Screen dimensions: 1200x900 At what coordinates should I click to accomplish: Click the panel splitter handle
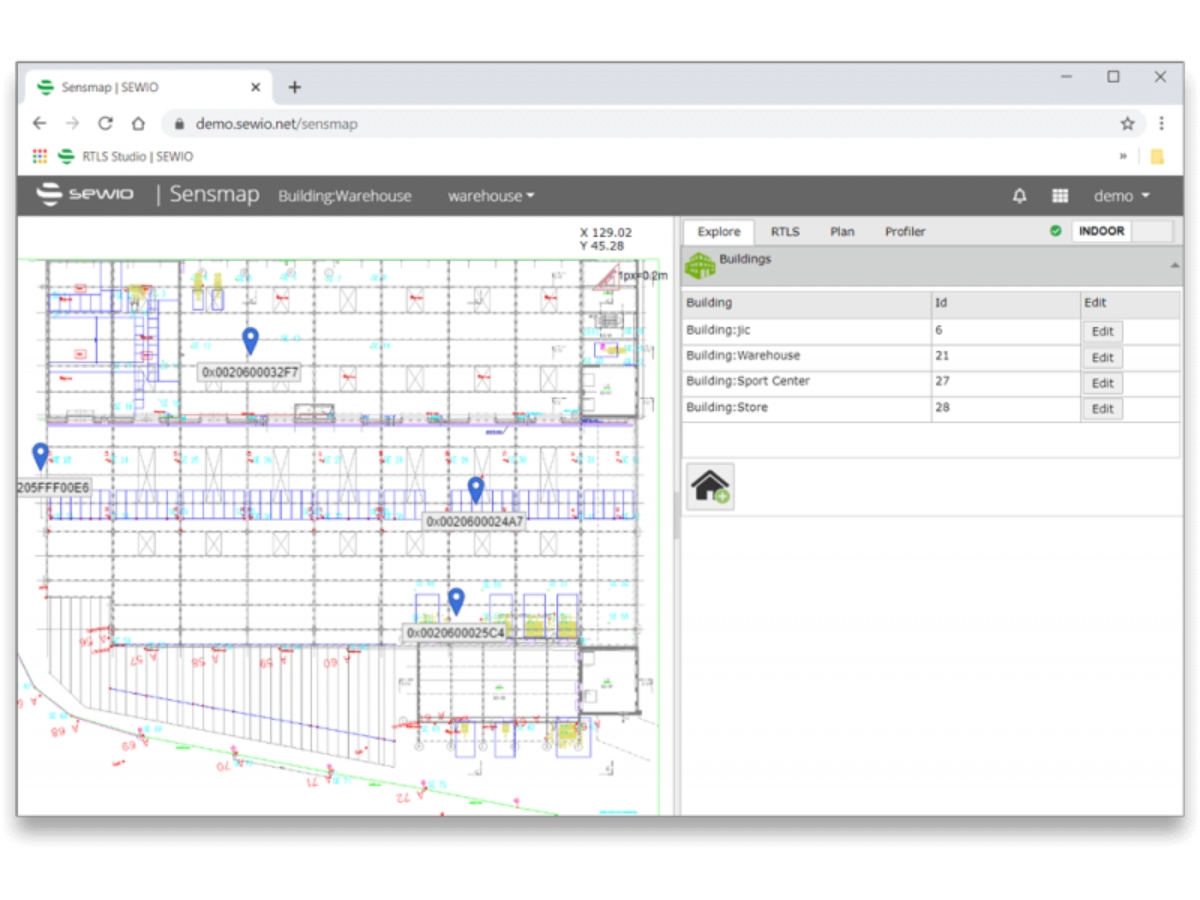tap(677, 516)
